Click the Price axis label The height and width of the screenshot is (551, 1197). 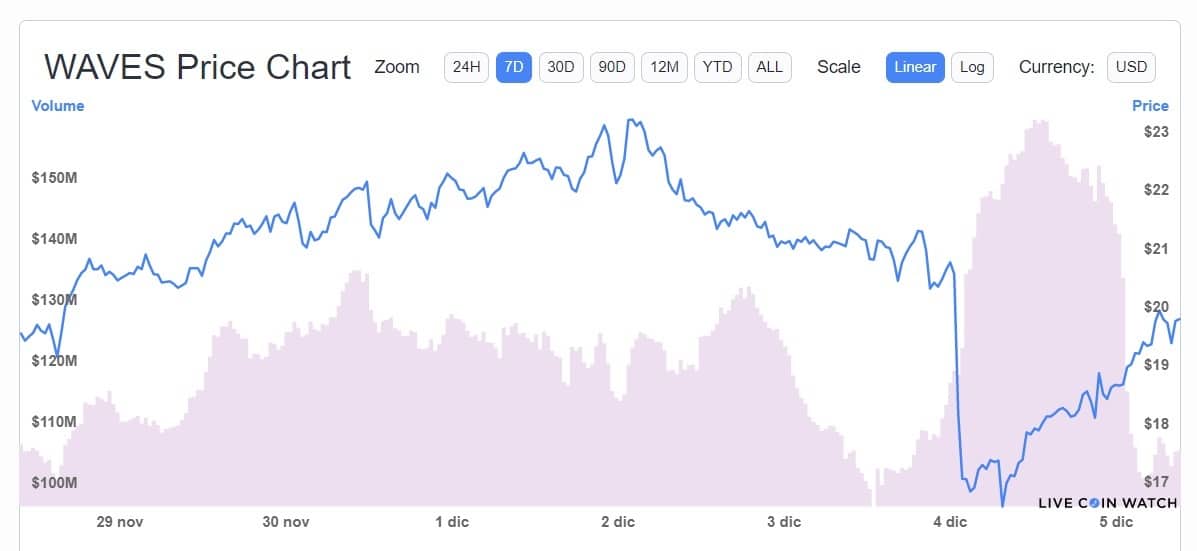tap(1150, 106)
